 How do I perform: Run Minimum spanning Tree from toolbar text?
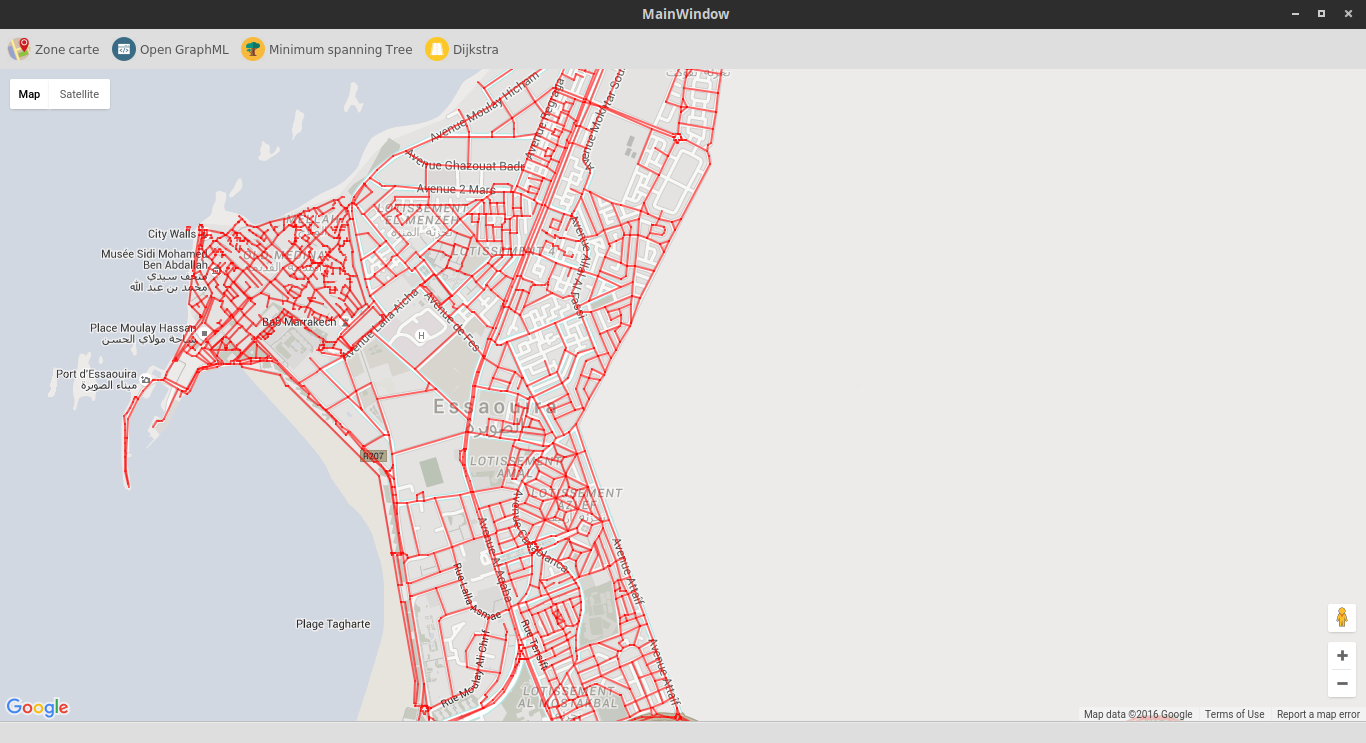(340, 49)
